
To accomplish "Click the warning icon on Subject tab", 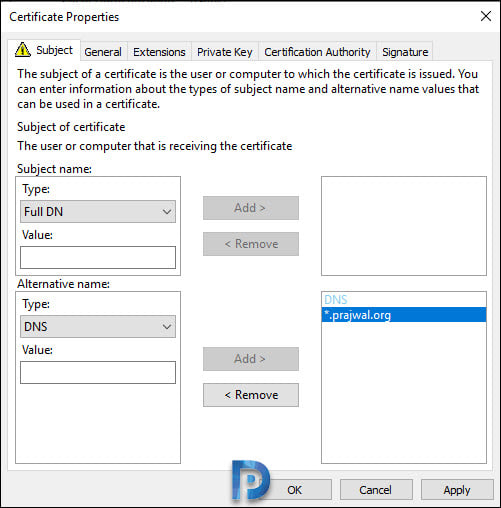I will (23, 50).
